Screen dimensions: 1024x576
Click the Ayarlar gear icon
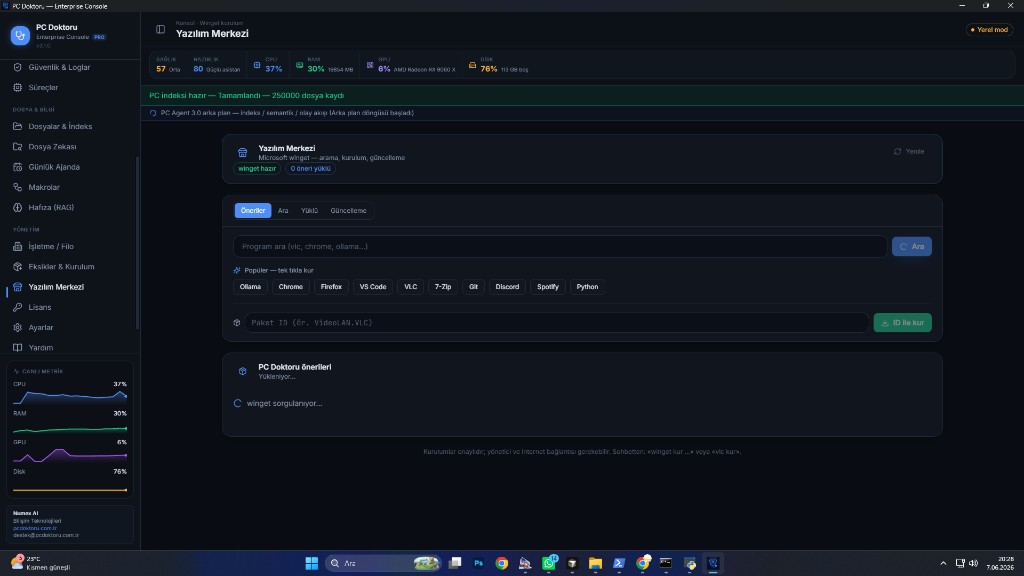click(18, 328)
